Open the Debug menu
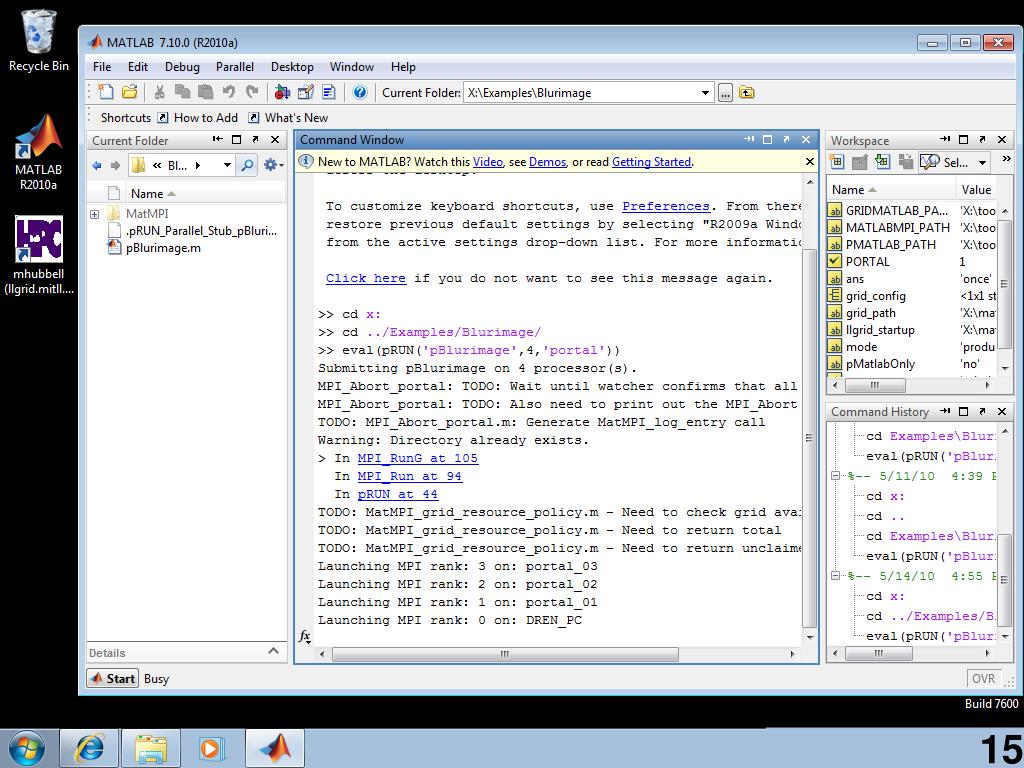The image size is (1024, 768). [182, 67]
